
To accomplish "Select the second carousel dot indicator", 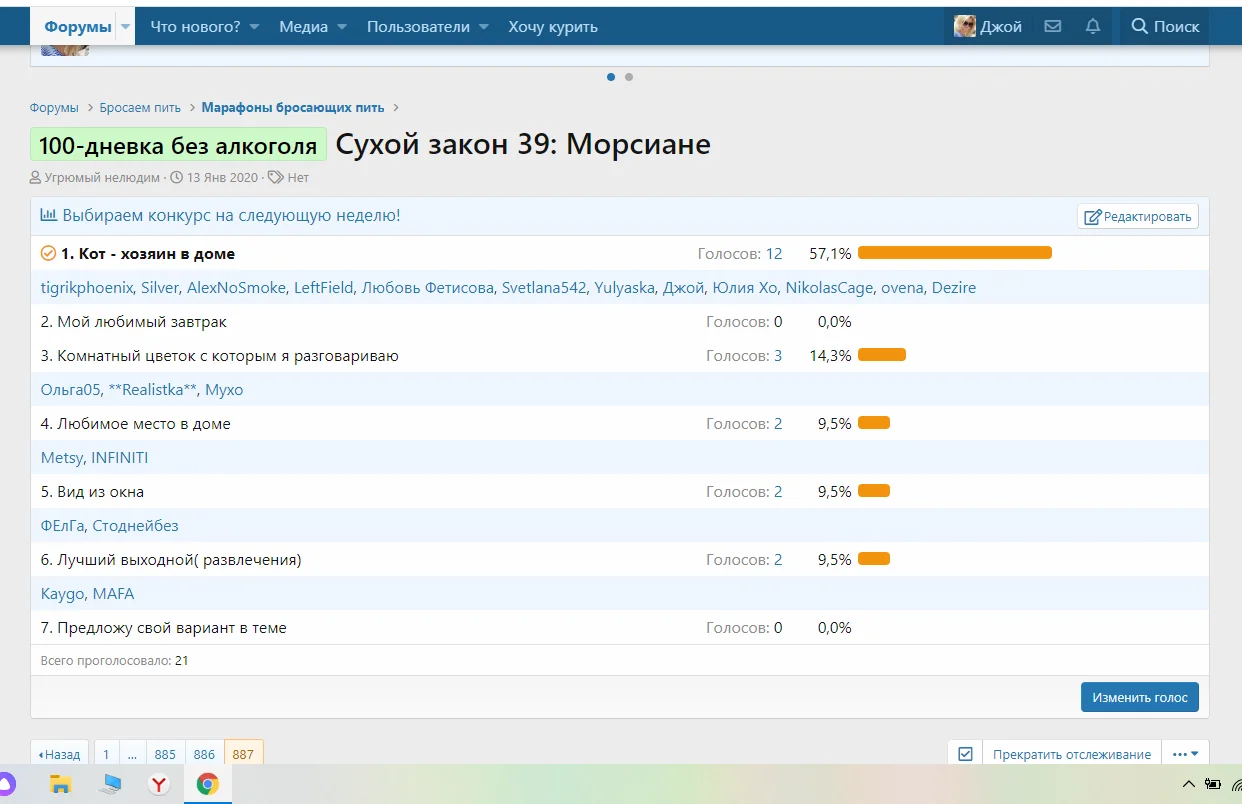I will pos(629,77).
